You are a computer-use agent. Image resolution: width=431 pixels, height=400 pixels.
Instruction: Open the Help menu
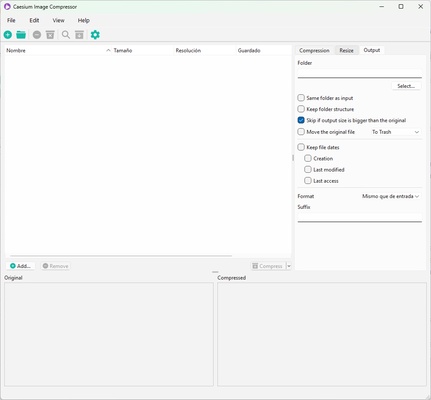[84, 20]
